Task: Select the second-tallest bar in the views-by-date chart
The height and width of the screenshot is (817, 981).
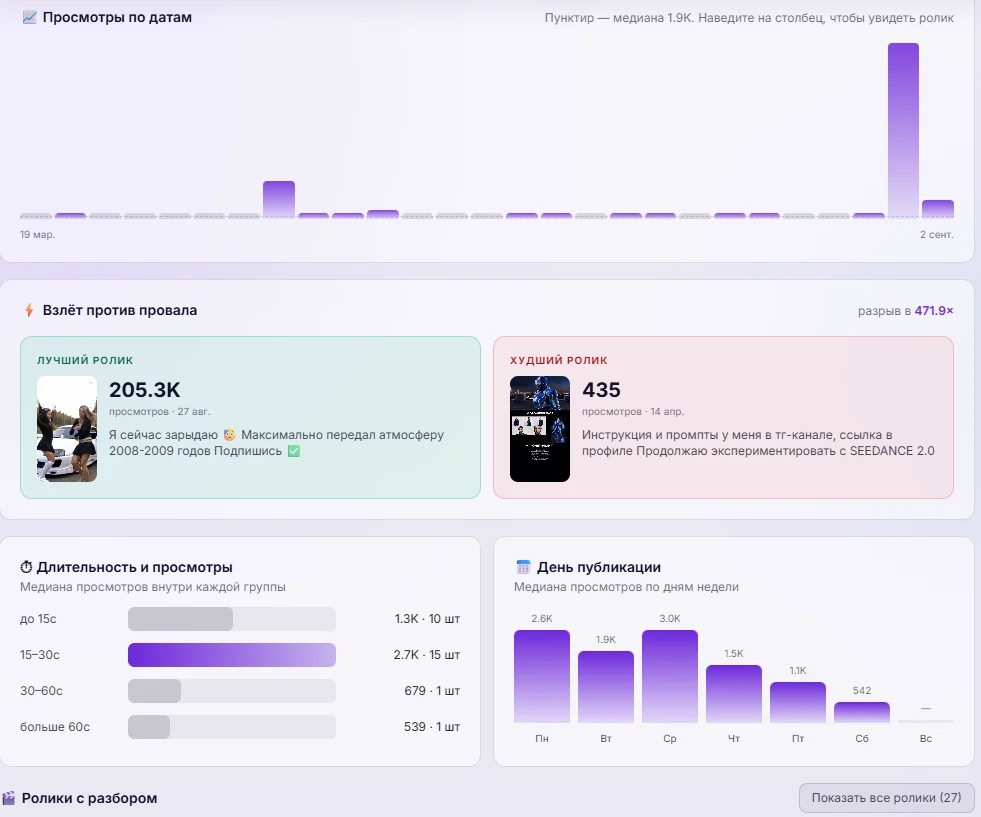Action: point(279,199)
